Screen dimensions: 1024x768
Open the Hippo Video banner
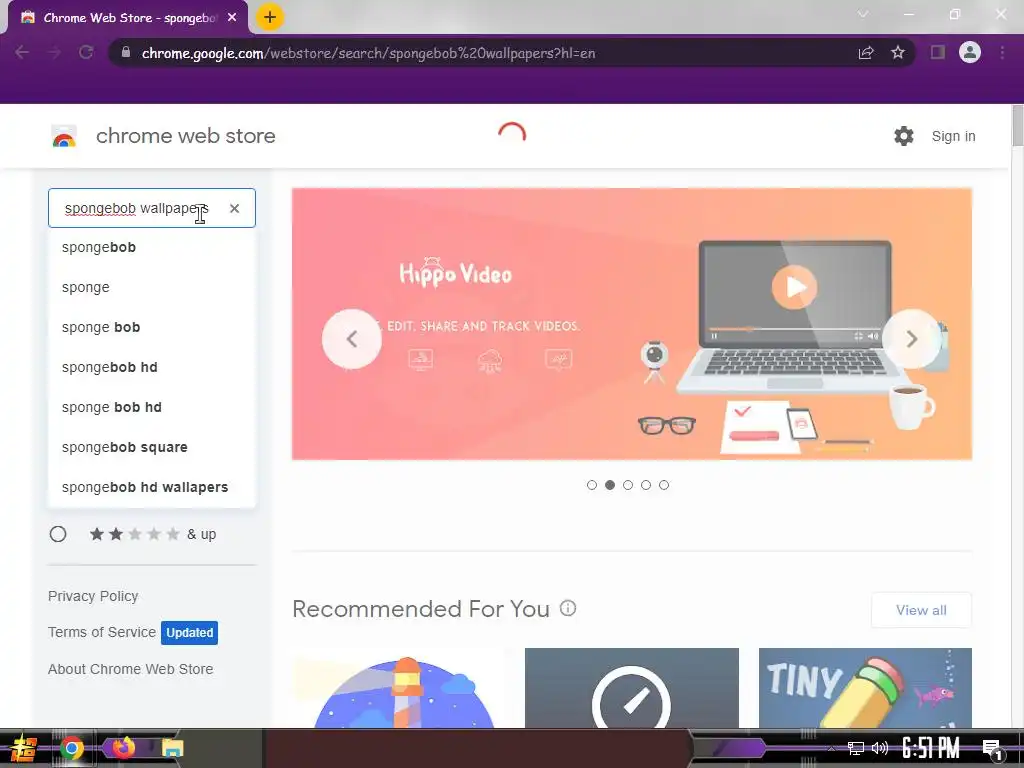click(x=632, y=324)
